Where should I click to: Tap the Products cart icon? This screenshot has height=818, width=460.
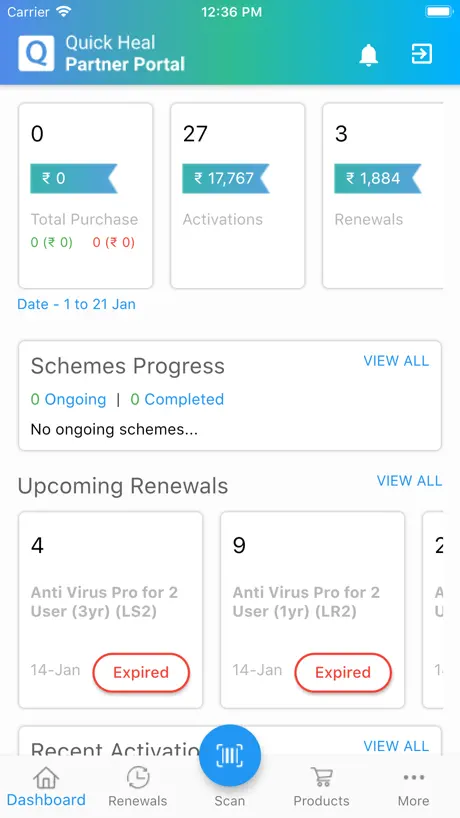321,777
